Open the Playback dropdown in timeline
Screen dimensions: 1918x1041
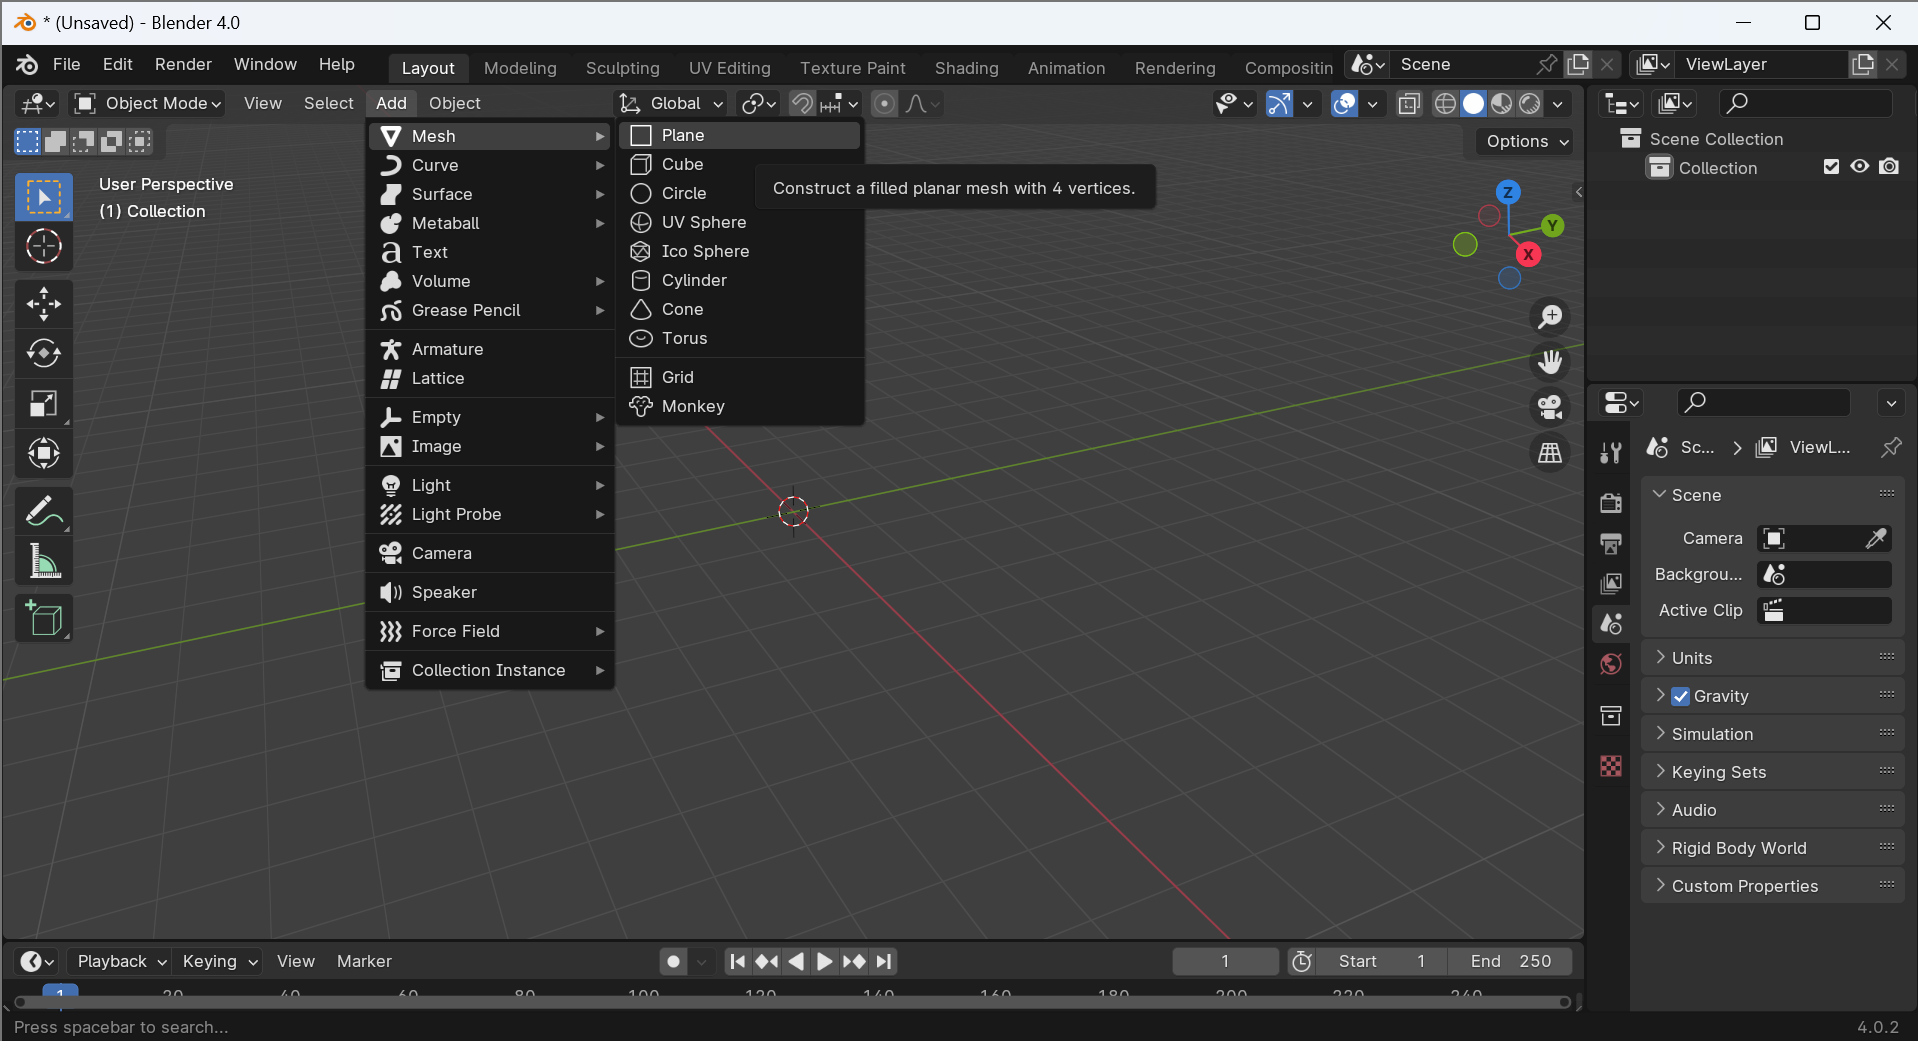click(x=122, y=961)
